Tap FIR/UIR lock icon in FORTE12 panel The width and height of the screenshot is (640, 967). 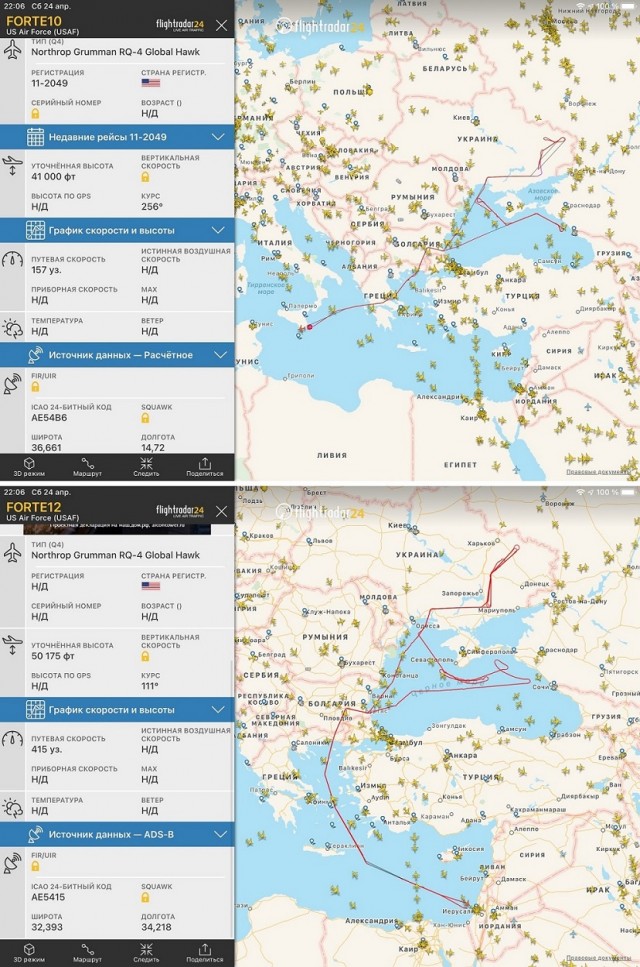pos(35,866)
